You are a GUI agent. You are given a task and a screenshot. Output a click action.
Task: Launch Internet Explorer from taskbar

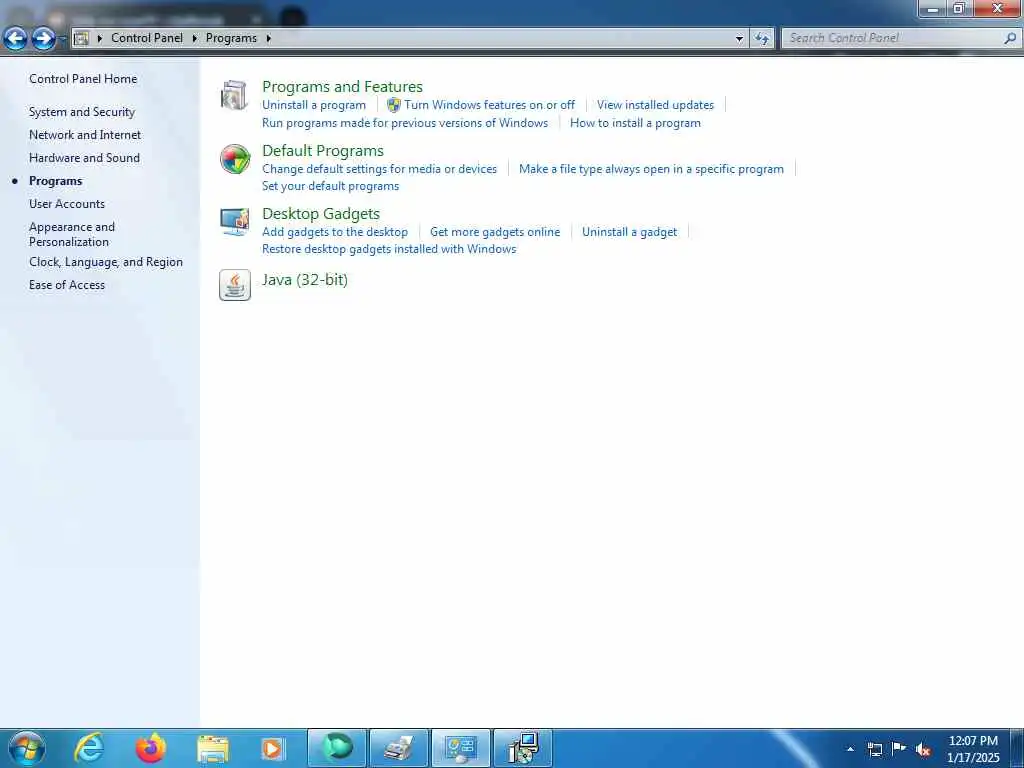pos(89,748)
